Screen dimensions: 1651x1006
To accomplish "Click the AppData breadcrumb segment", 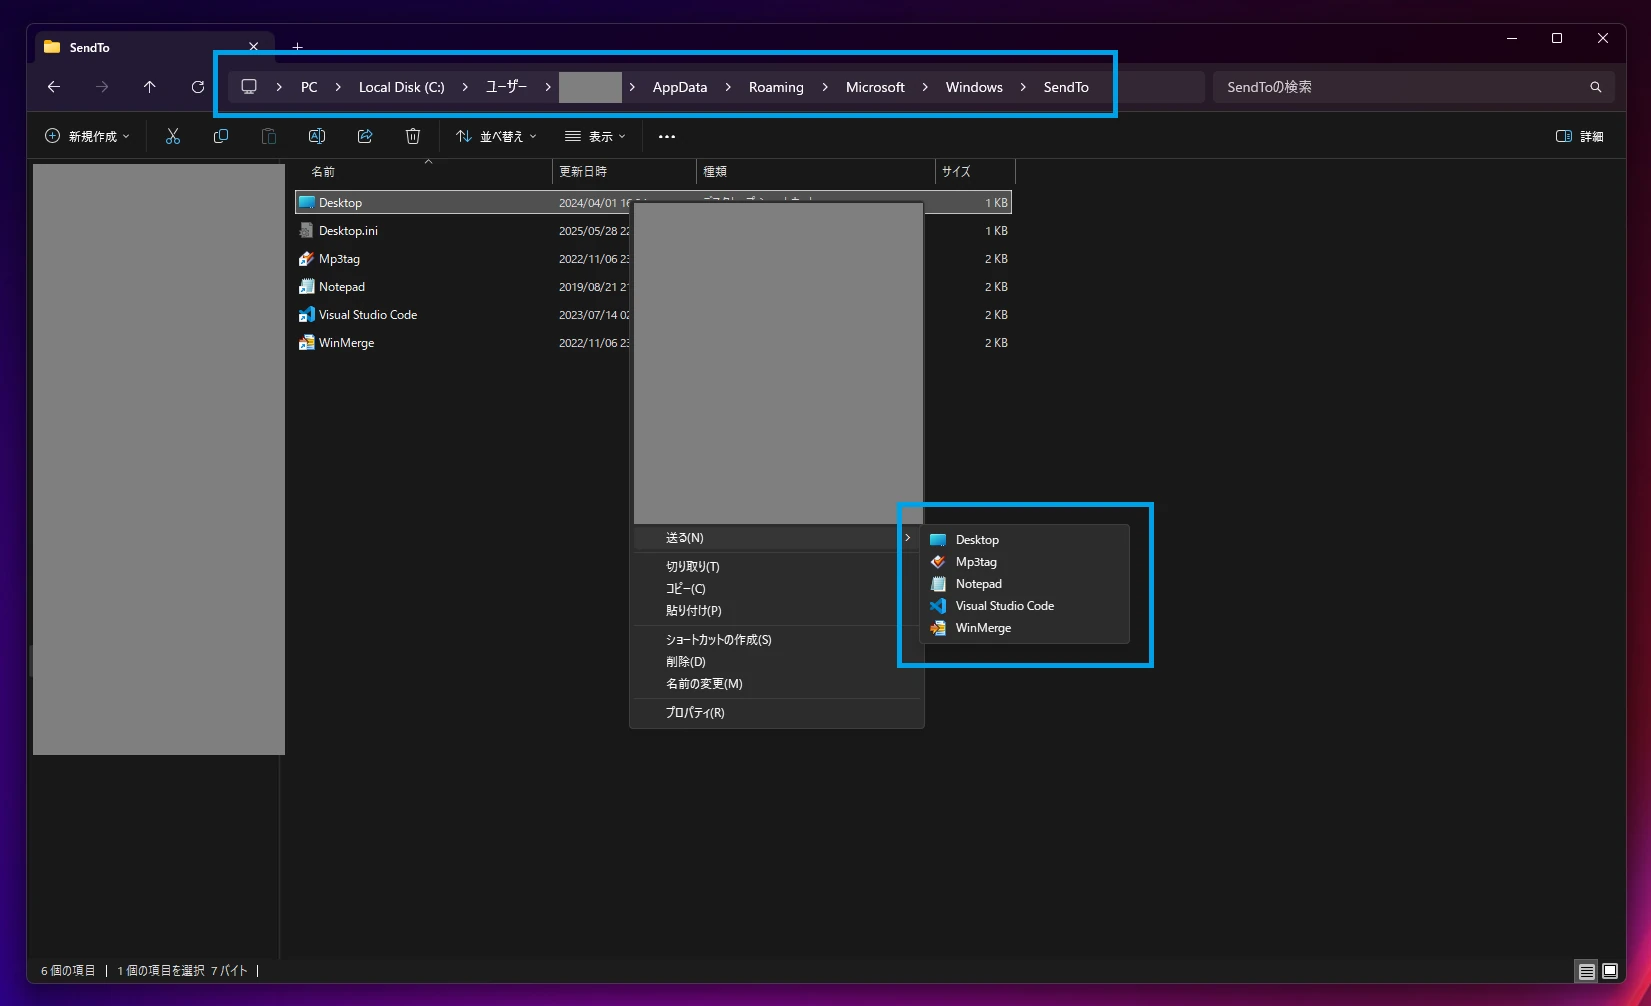I will coord(679,87).
